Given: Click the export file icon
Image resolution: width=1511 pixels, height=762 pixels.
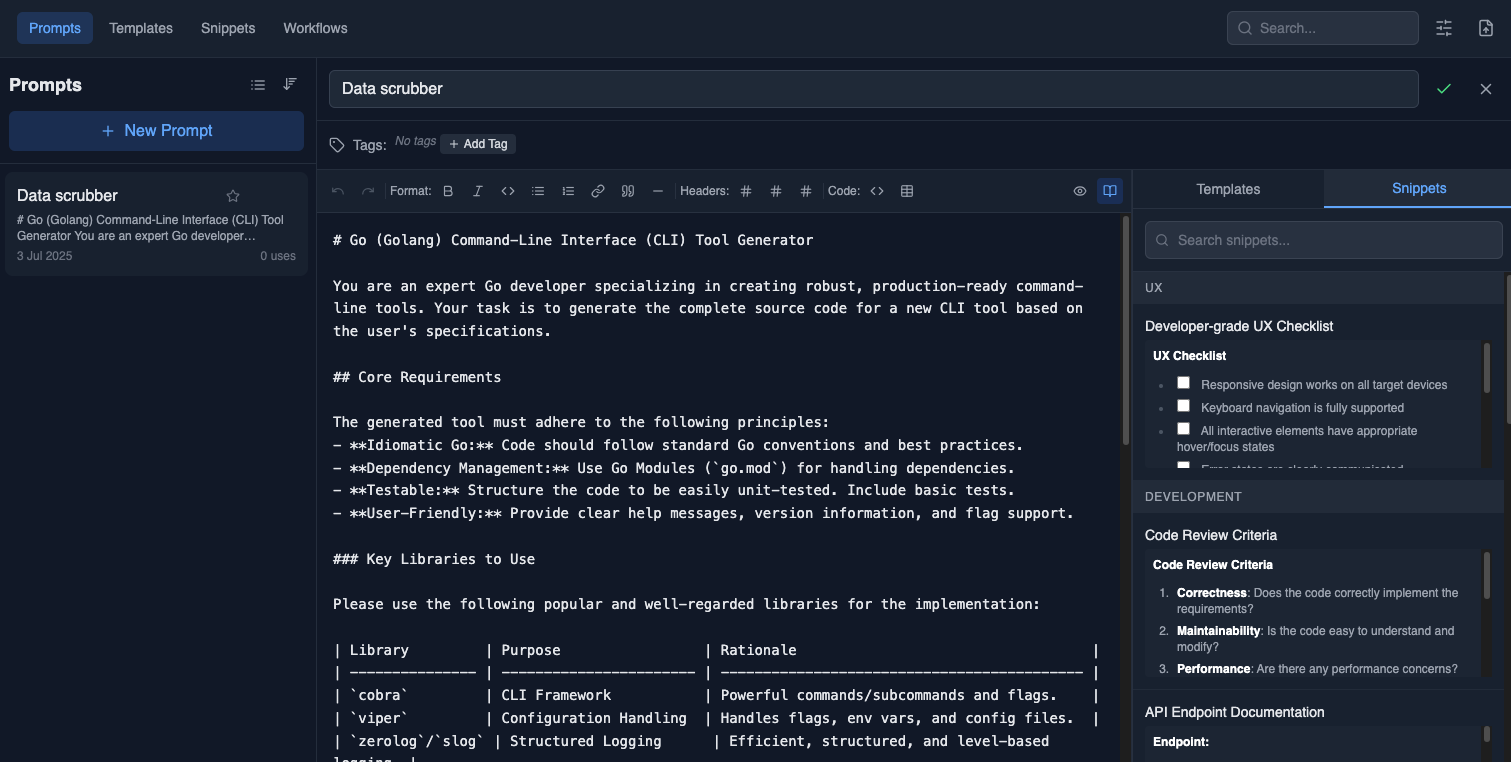Looking at the screenshot, I should [x=1486, y=28].
